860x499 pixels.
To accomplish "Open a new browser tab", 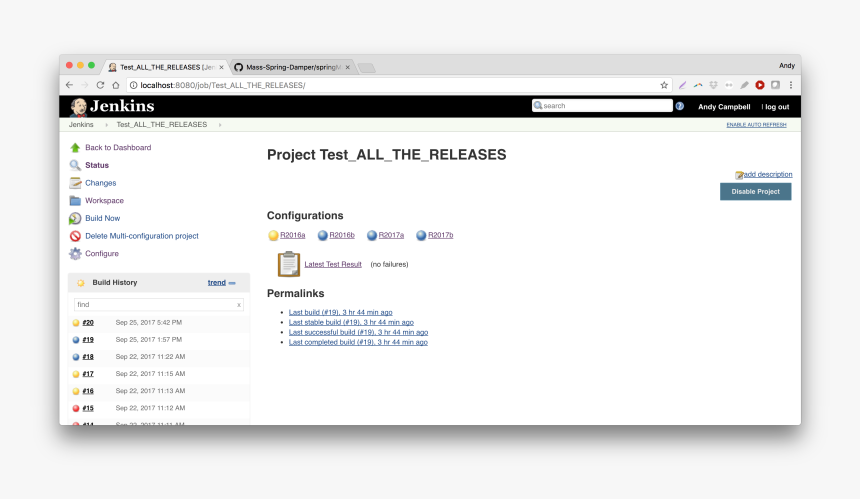I will click(x=366, y=67).
